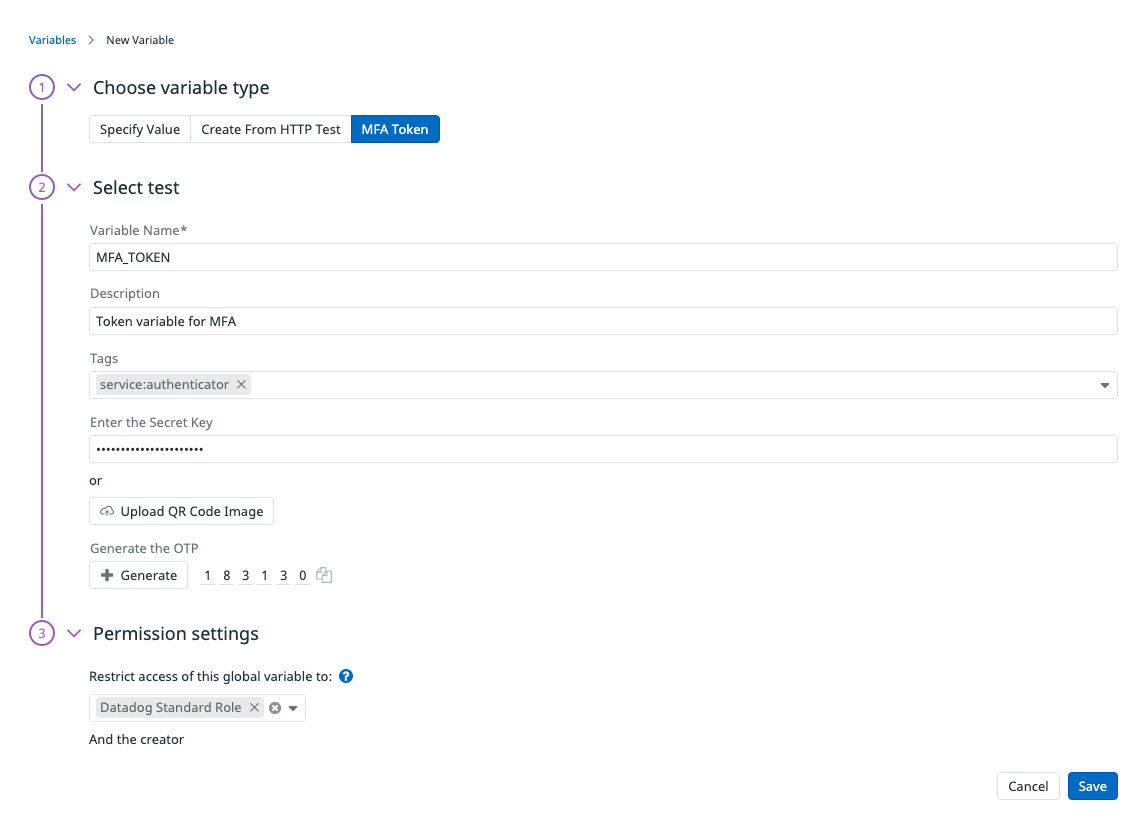Save the new variable

(x=1092, y=786)
